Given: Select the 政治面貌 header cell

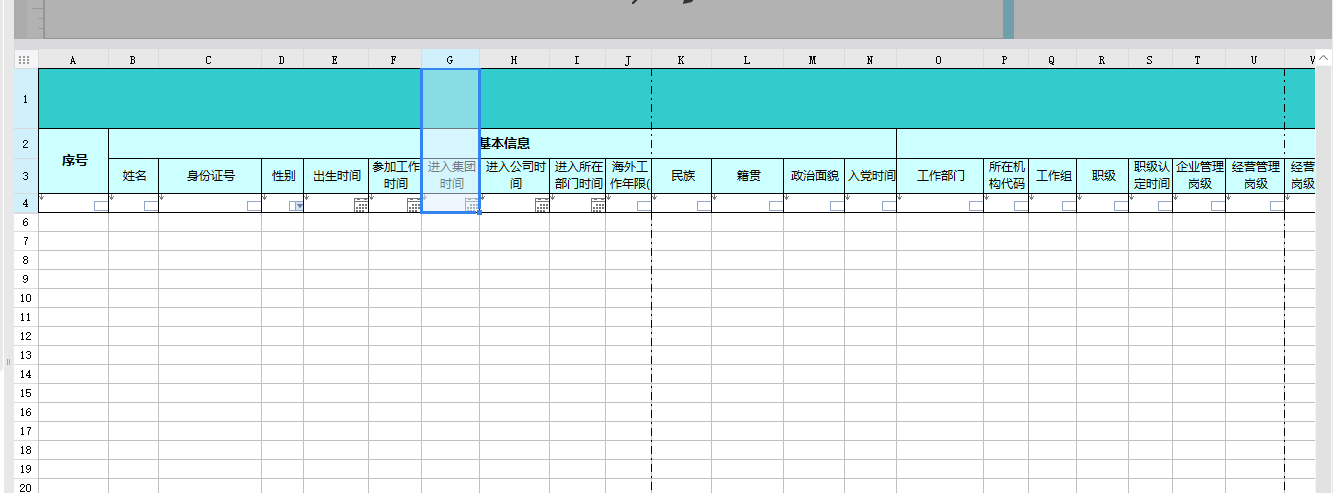Looking at the screenshot, I should point(814,175).
